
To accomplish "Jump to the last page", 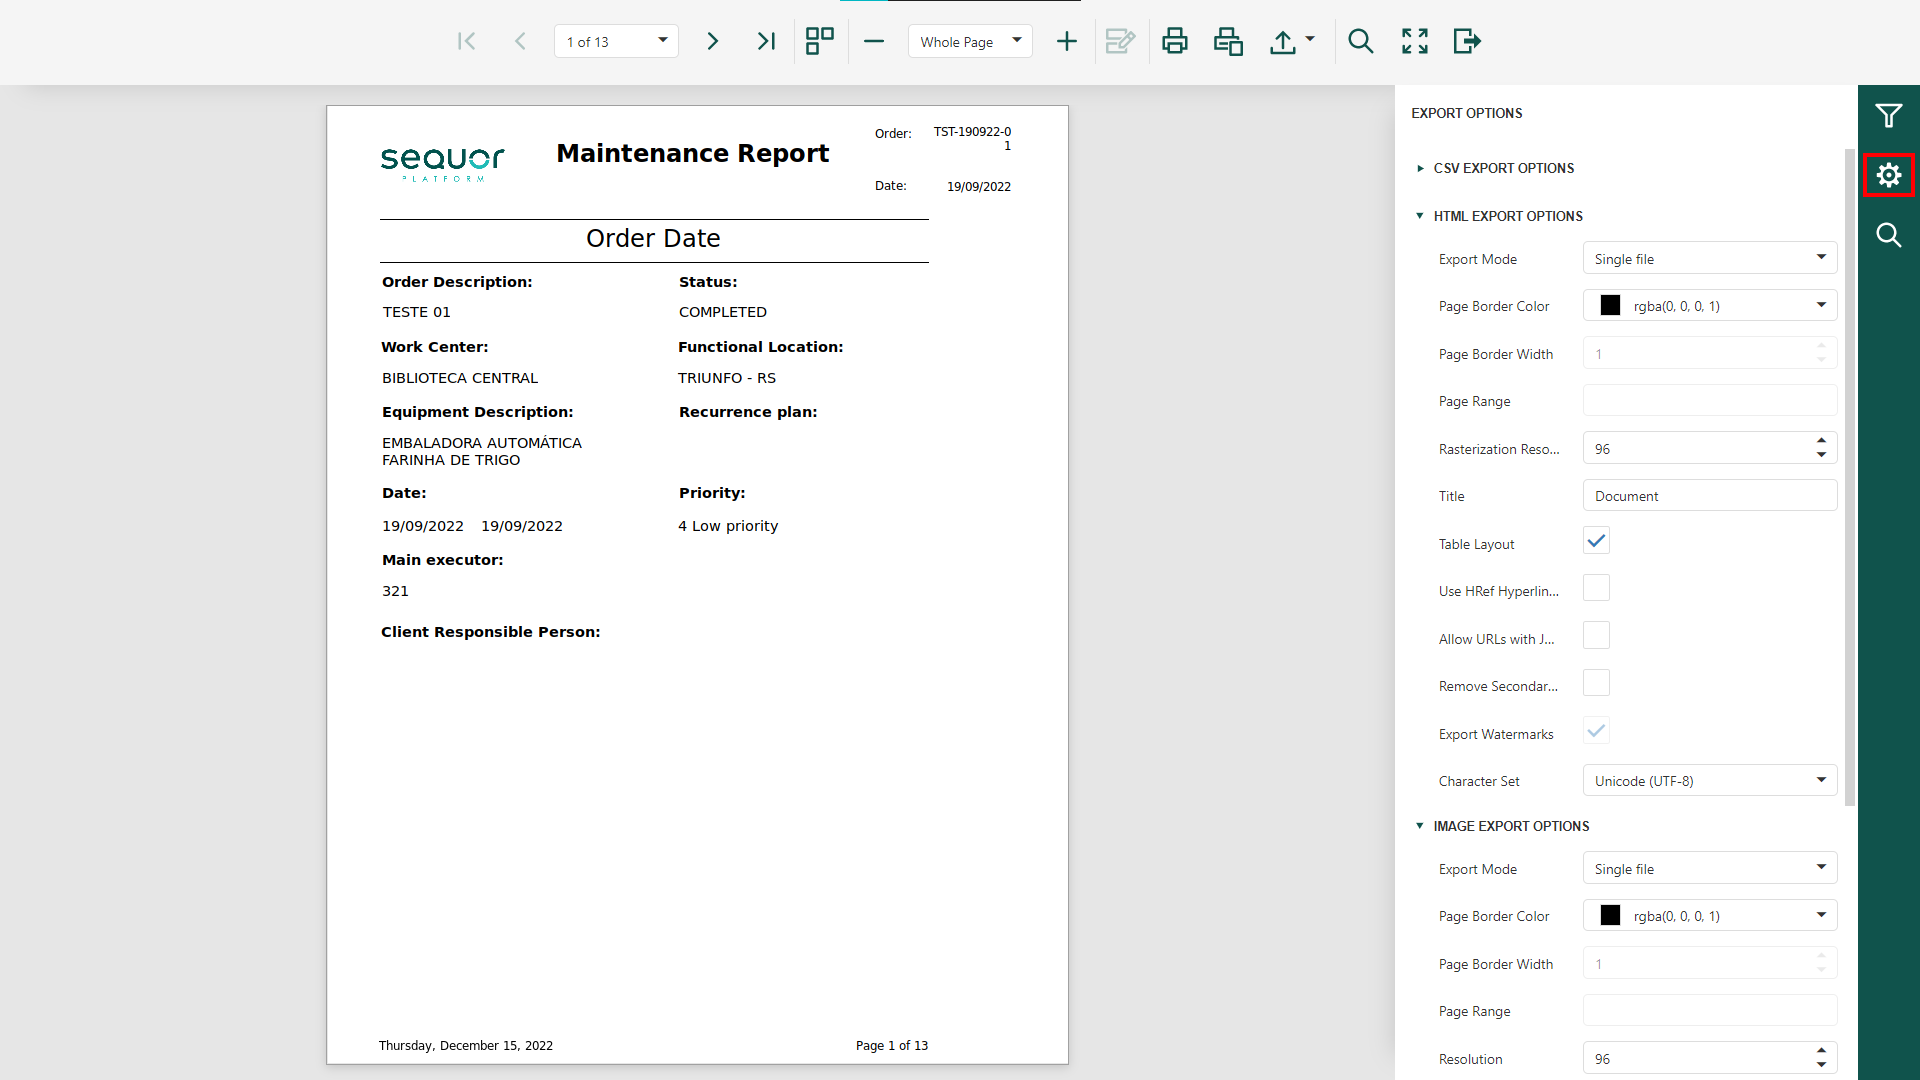I will [x=766, y=41].
